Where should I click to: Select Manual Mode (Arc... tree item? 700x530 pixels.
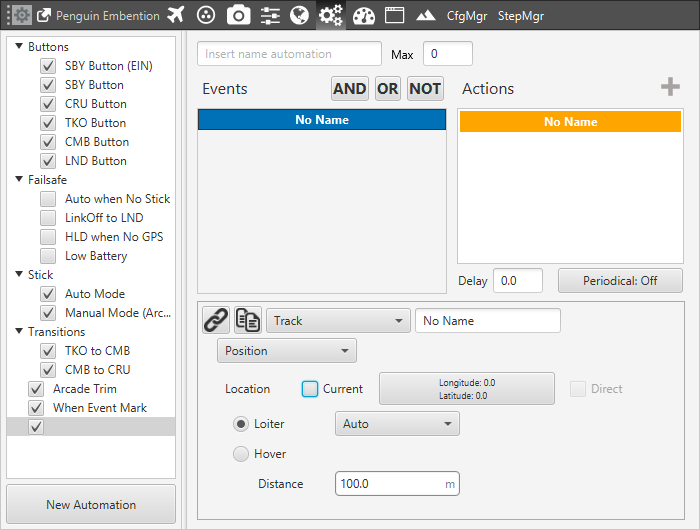click(118, 313)
